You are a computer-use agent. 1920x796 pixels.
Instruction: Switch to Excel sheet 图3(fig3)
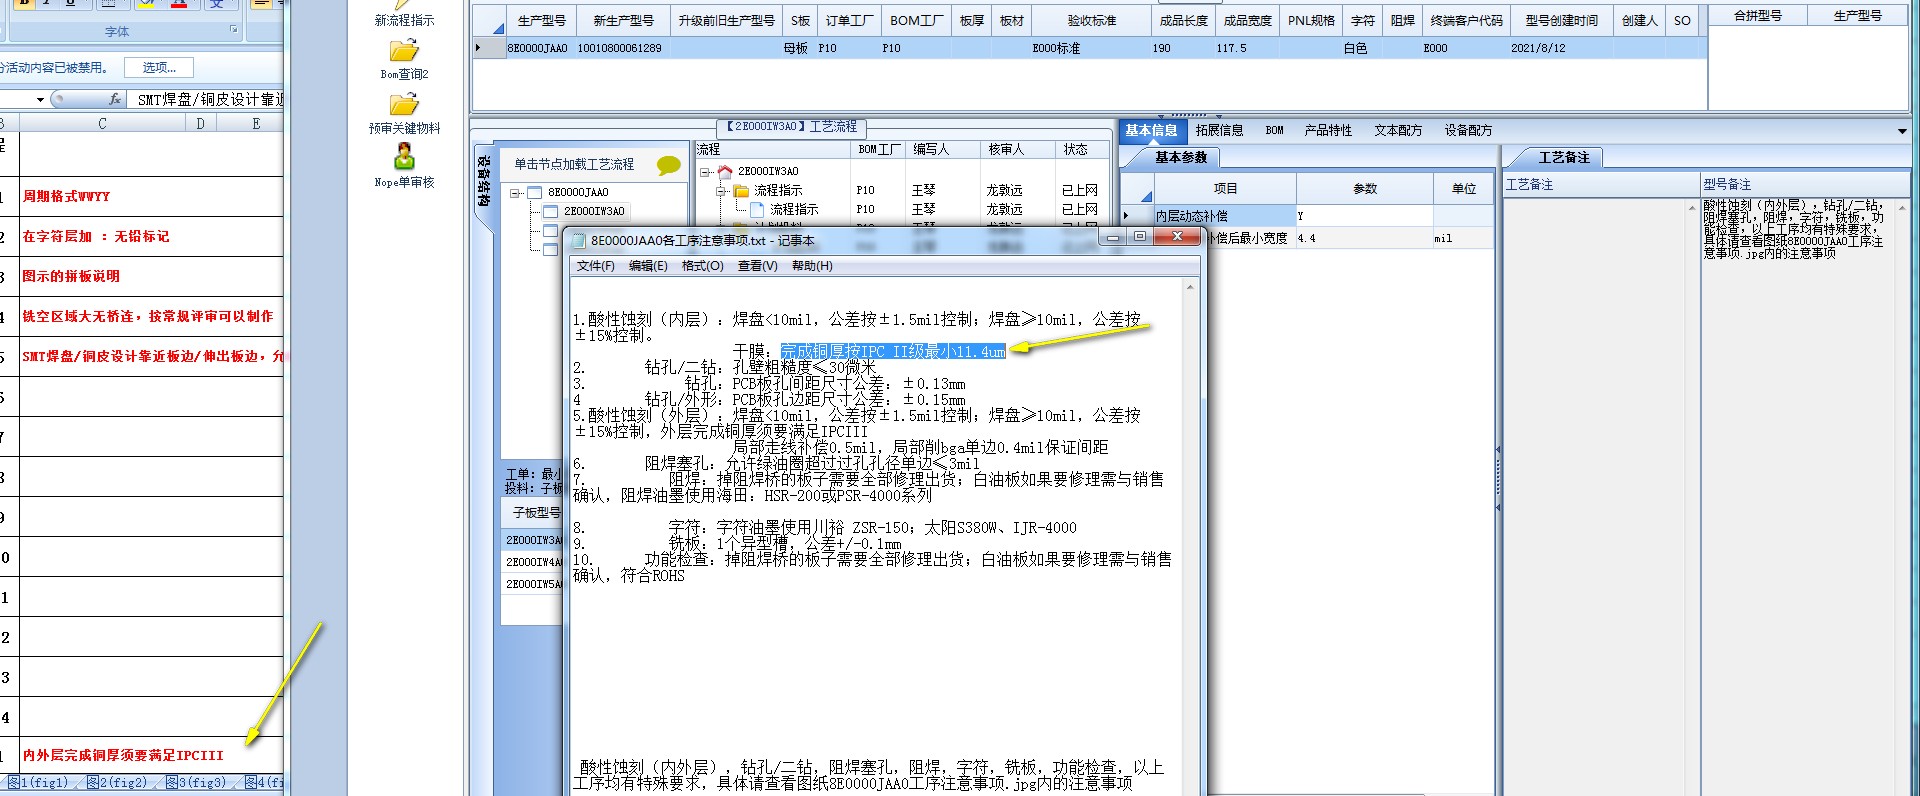coord(199,783)
